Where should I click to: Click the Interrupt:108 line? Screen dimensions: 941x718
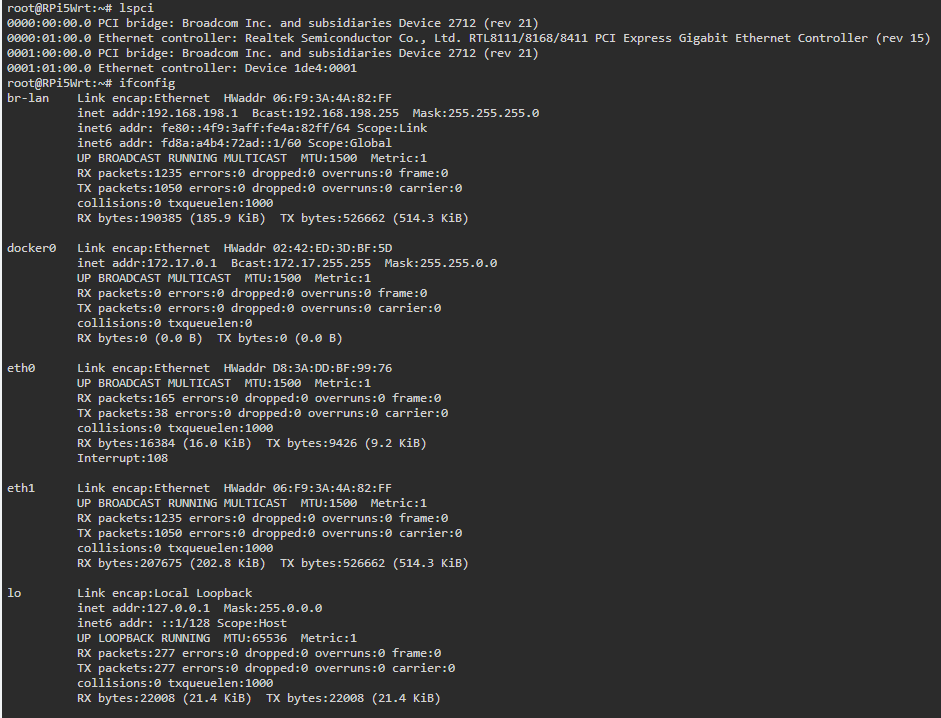click(122, 459)
